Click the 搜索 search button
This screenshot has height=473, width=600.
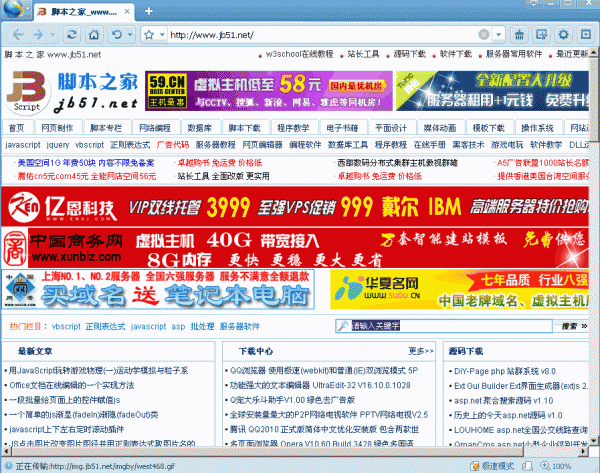(572, 326)
